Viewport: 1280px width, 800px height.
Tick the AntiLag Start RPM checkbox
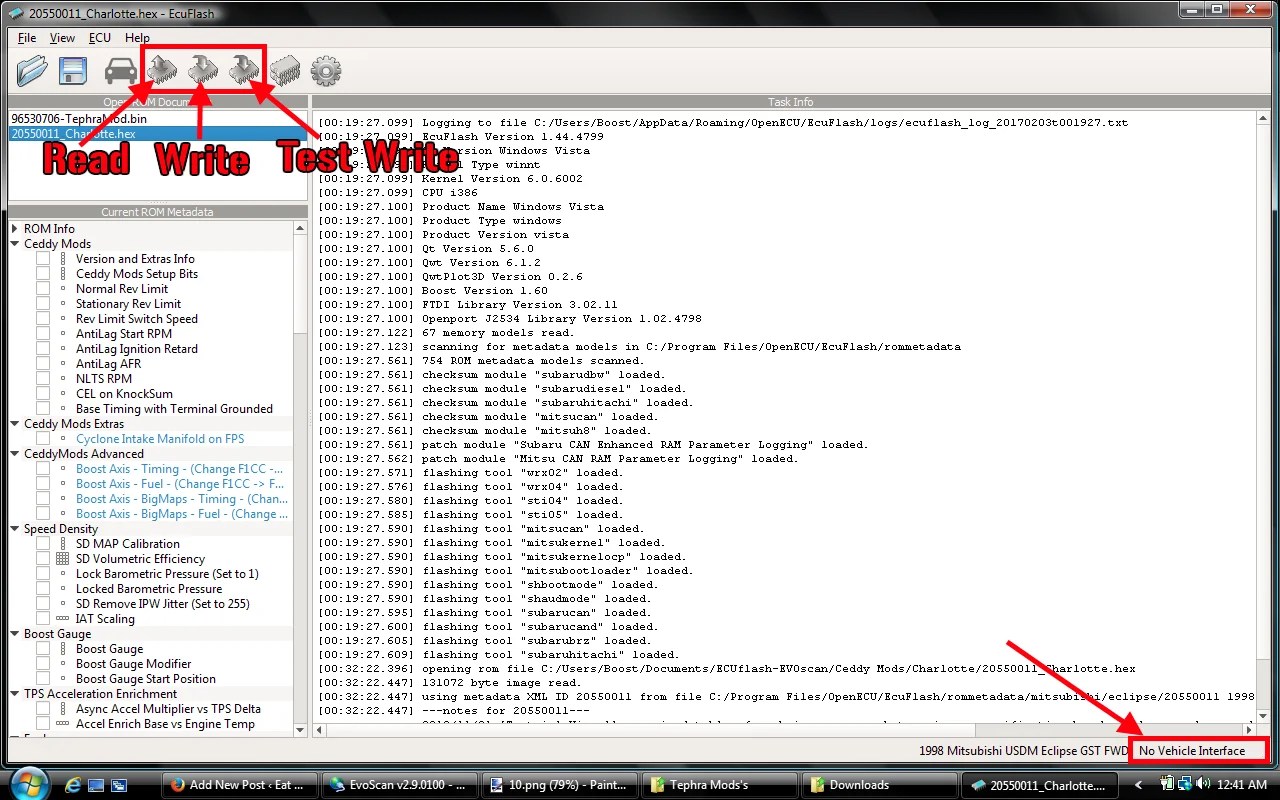tap(43, 333)
